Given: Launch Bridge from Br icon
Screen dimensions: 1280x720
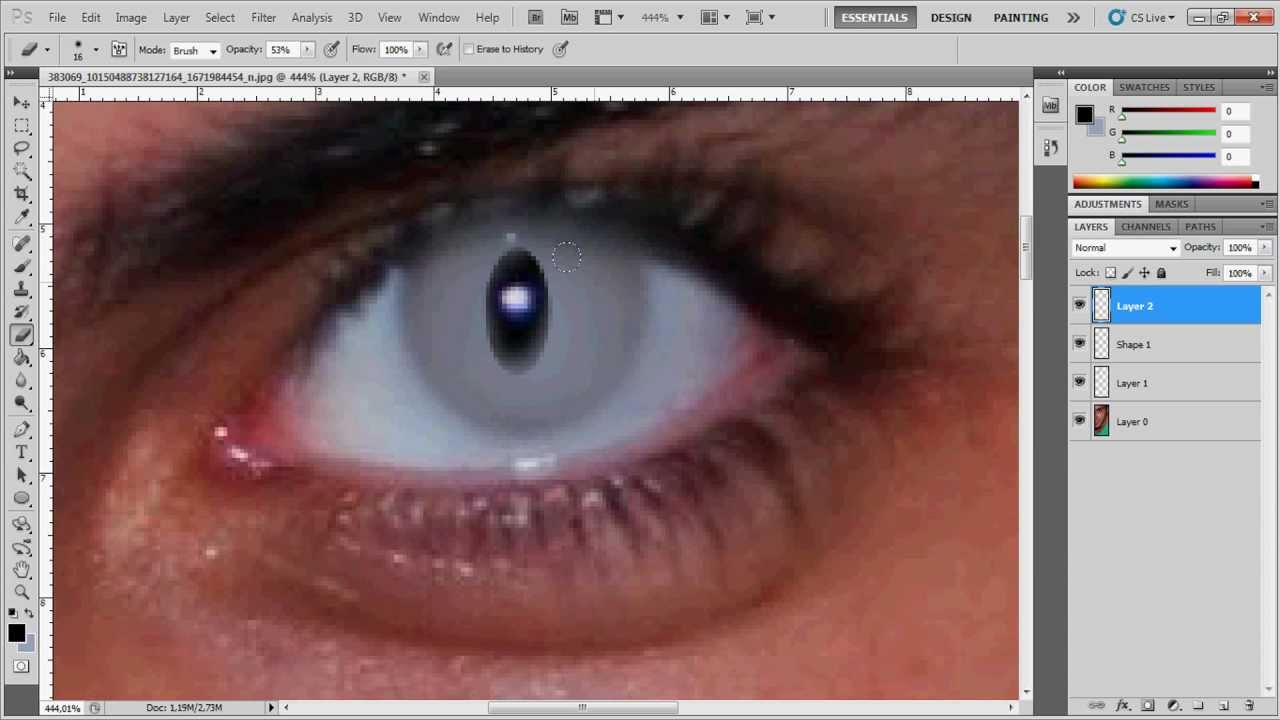Looking at the screenshot, I should 536,17.
